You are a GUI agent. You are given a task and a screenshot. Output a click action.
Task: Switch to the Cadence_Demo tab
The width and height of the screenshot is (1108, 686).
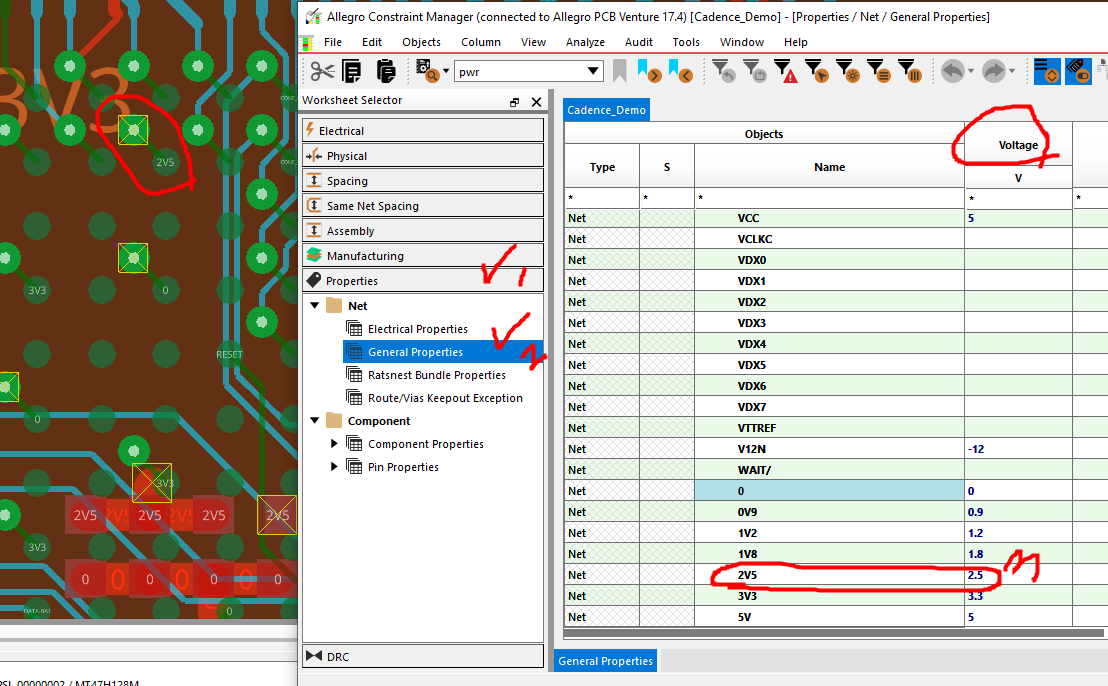click(606, 110)
